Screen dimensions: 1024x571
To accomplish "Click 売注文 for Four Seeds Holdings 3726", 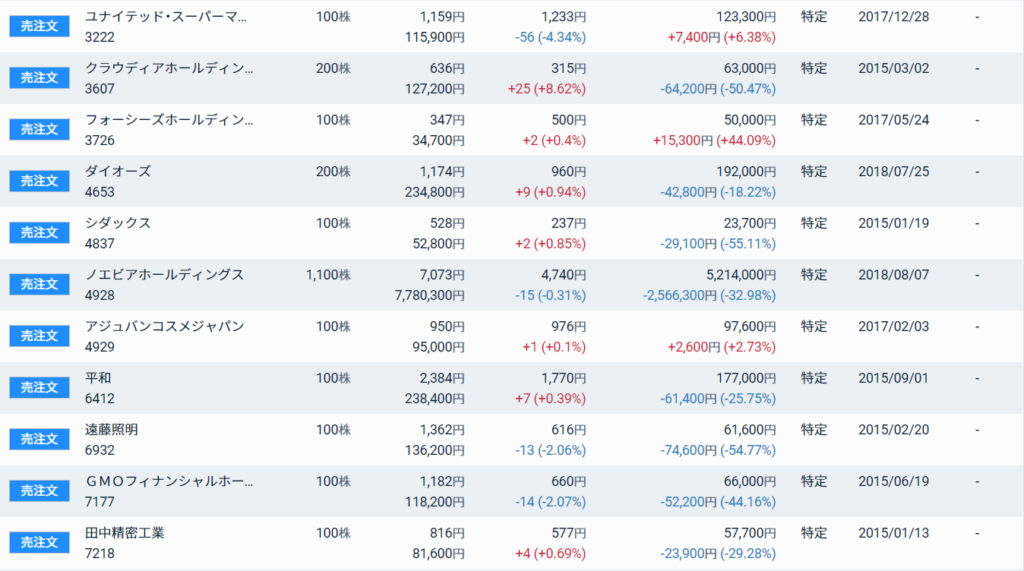I will coord(39,129).
